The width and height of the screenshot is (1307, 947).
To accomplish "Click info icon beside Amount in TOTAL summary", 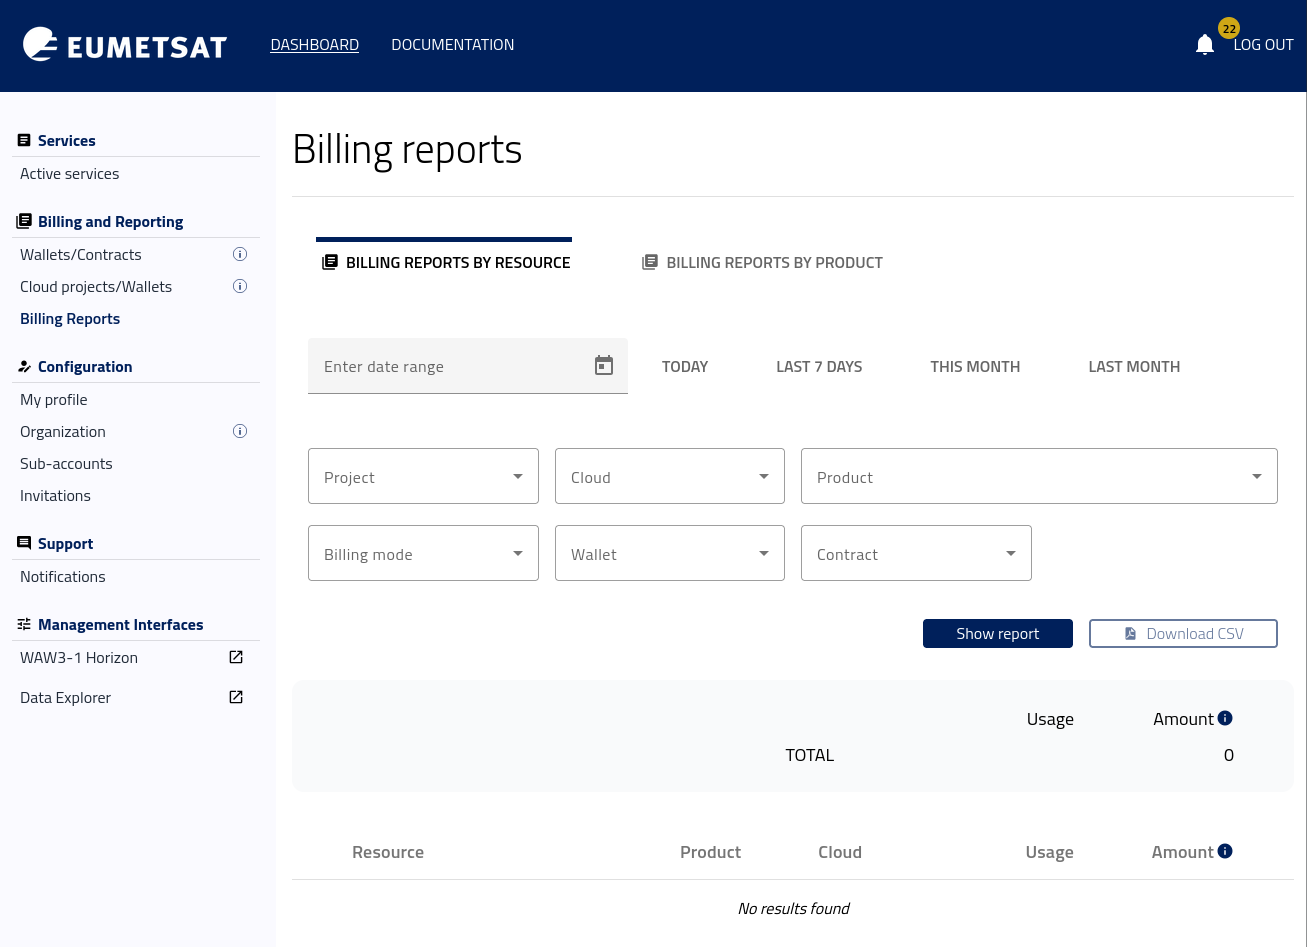I will [x=1225, y=718].
